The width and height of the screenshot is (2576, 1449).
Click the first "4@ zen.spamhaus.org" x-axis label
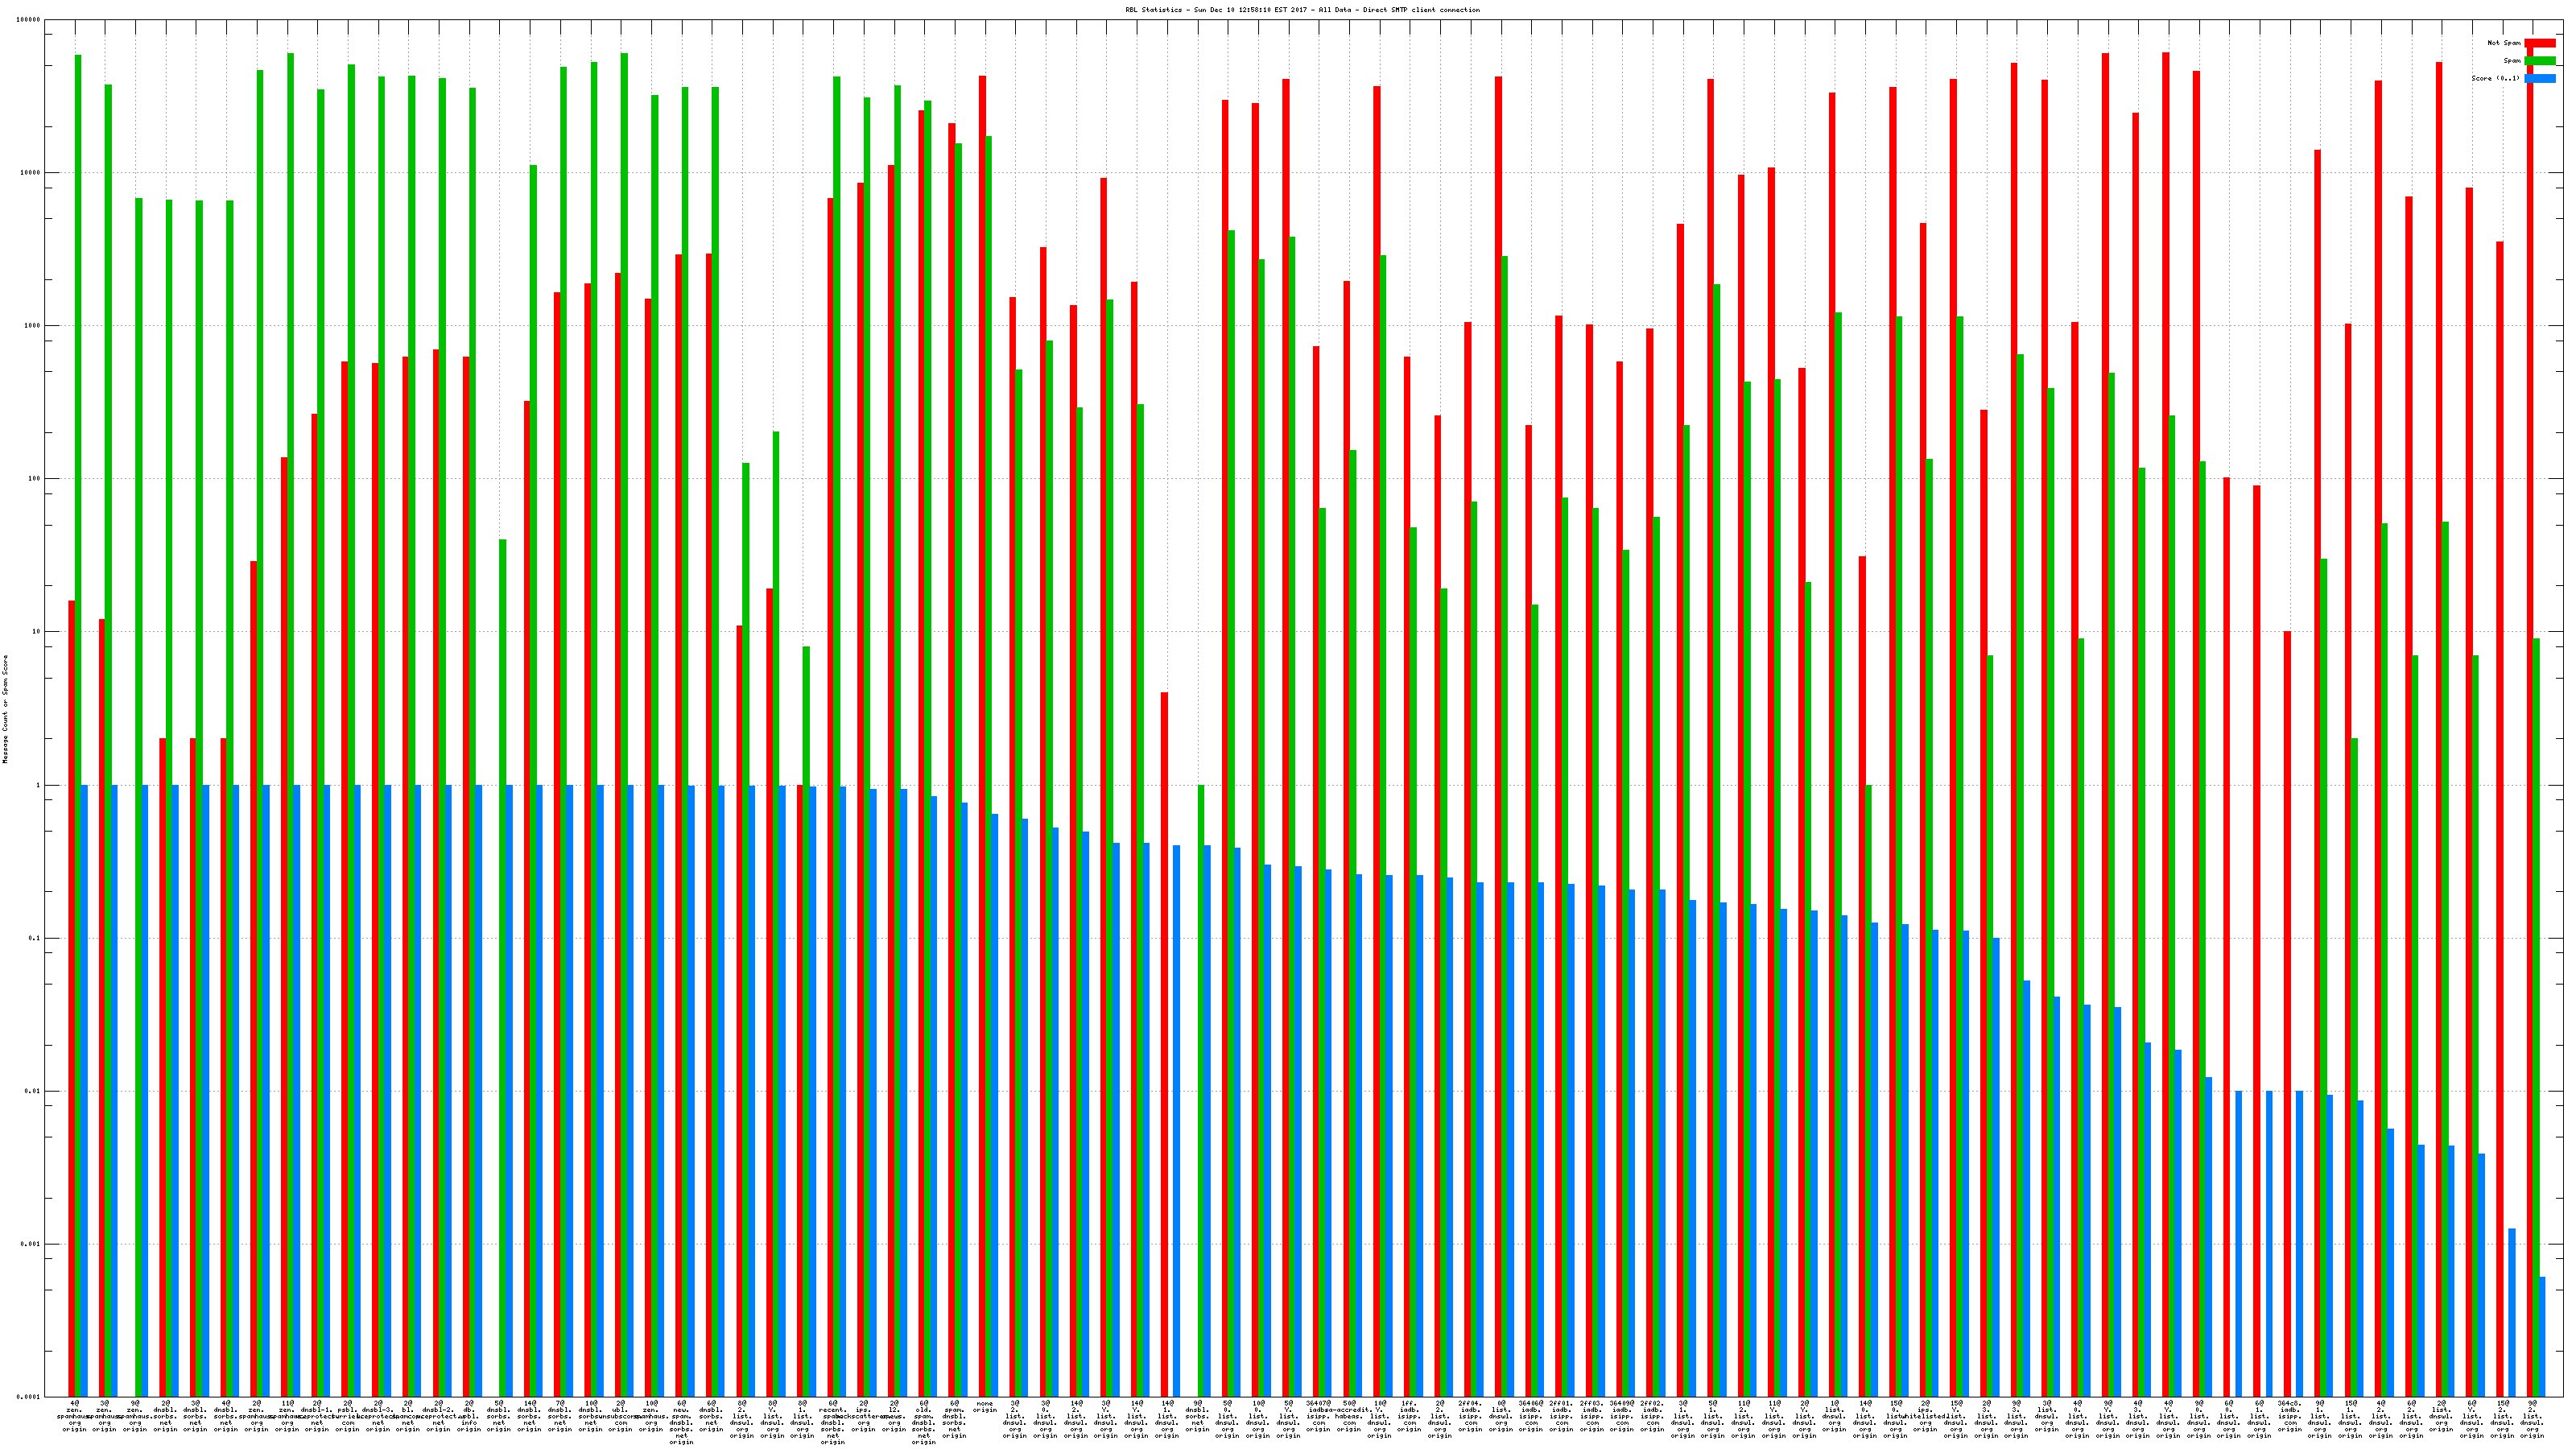coord(75,1415)
